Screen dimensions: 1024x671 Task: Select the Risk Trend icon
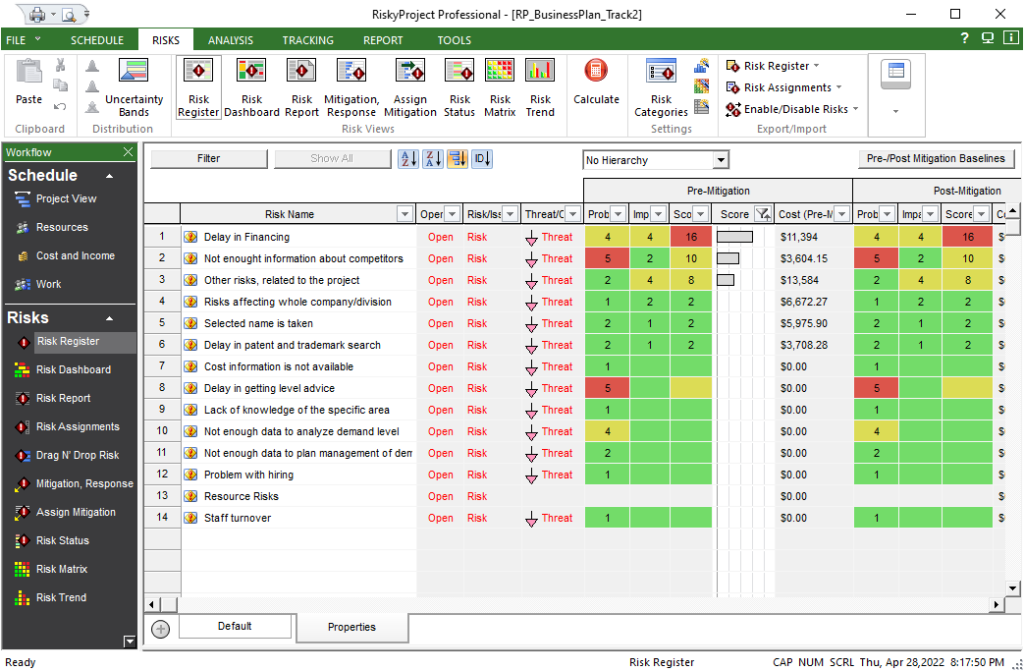[x=540, y=85]
